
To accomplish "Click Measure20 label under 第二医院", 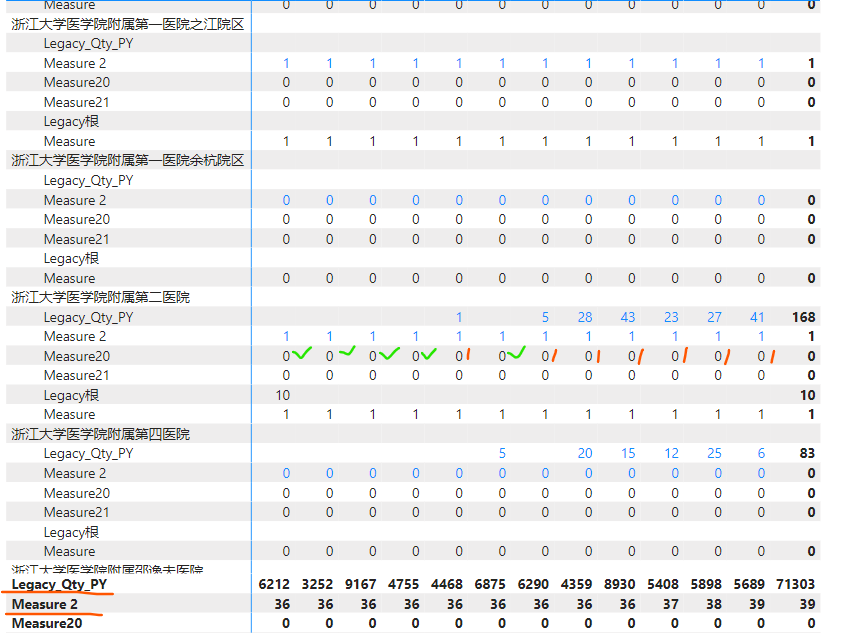I will coord(77,356).
